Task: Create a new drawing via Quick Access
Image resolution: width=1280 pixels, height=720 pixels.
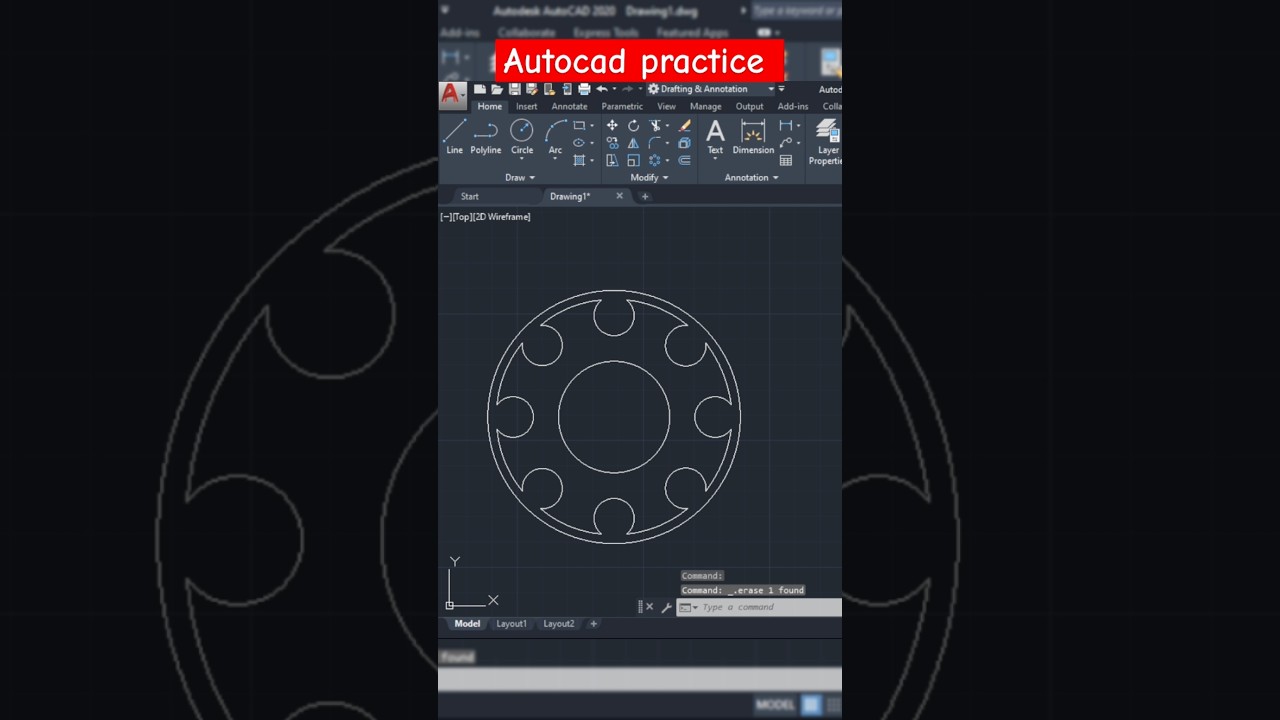Action: click(x=480, y=89)
